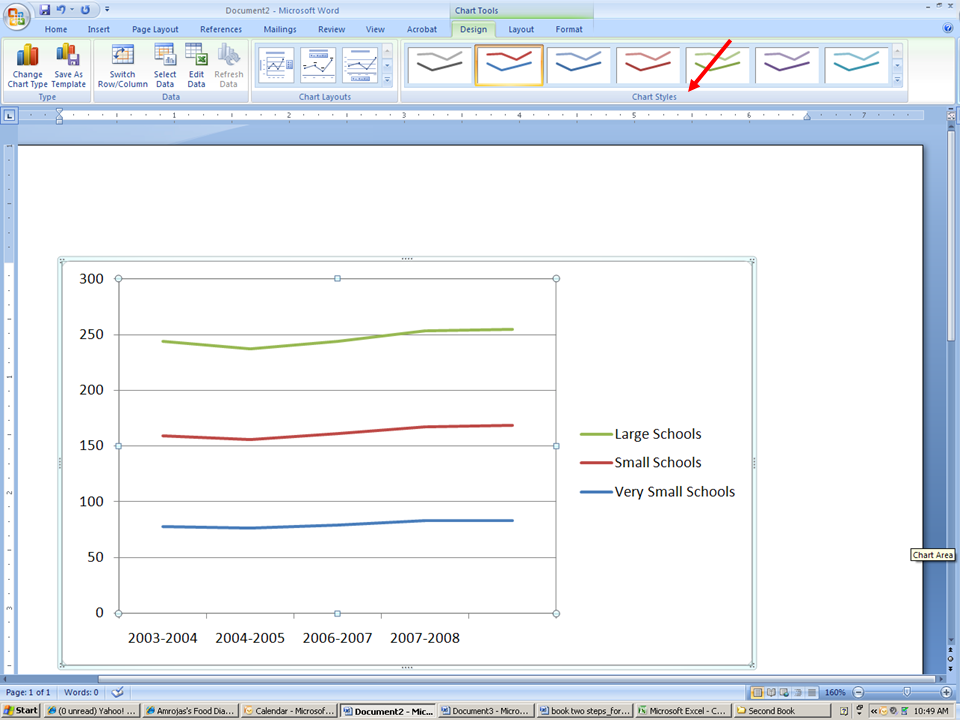Switch to Outline view

pyautogui.click(x=798, y=692)
